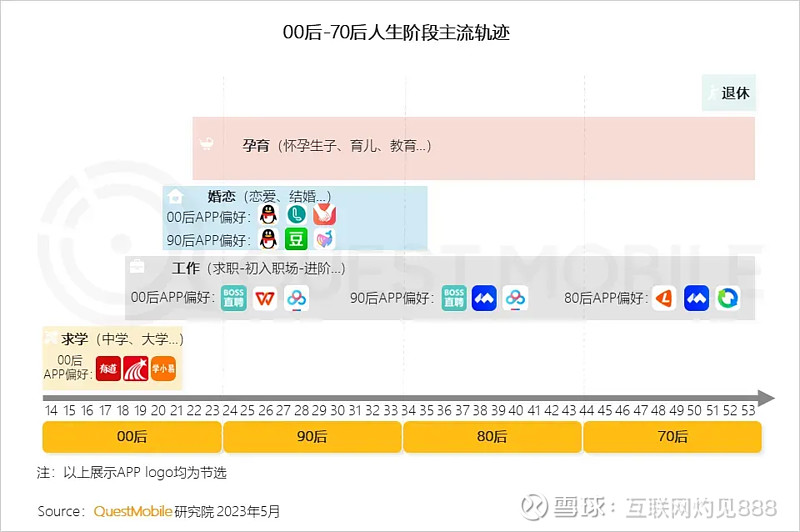
Task: Click the yellow 00后 generation bar
Action: pyautogui.click(x=132, y=437)
